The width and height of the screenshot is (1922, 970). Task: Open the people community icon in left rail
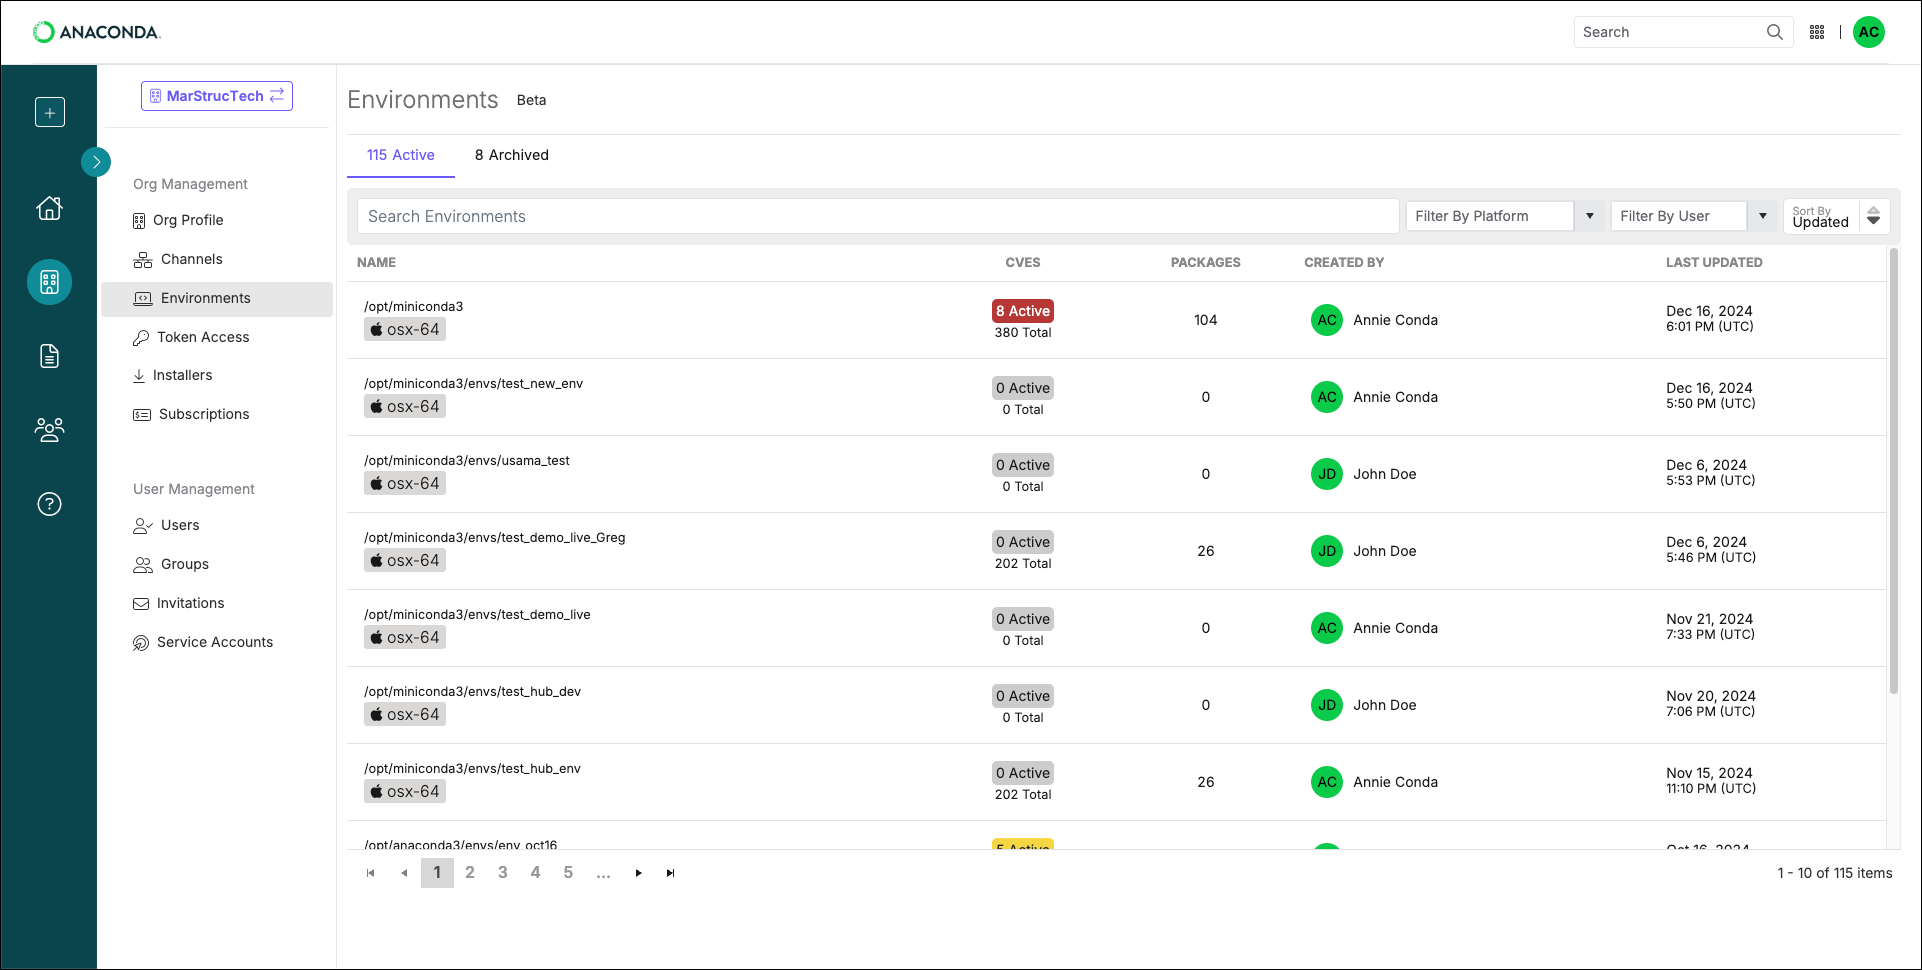[x=50, y=430]
